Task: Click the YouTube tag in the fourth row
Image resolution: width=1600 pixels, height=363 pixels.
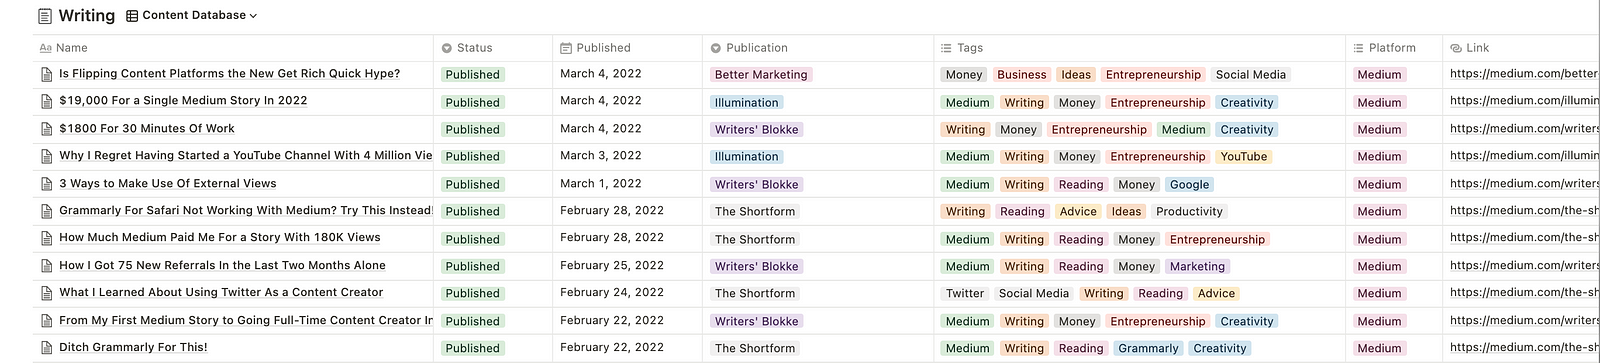Action: (x=1244, y=157)
